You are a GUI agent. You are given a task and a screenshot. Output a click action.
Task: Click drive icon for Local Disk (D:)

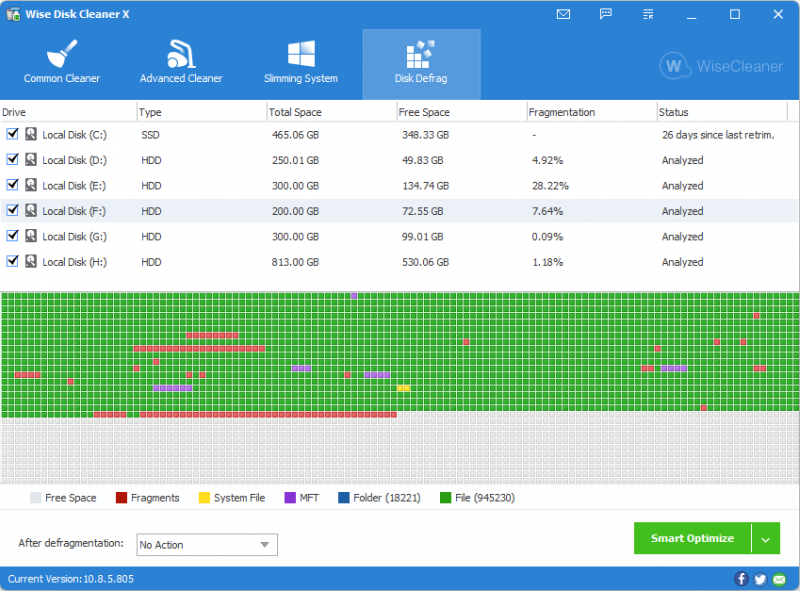[31, 160]
